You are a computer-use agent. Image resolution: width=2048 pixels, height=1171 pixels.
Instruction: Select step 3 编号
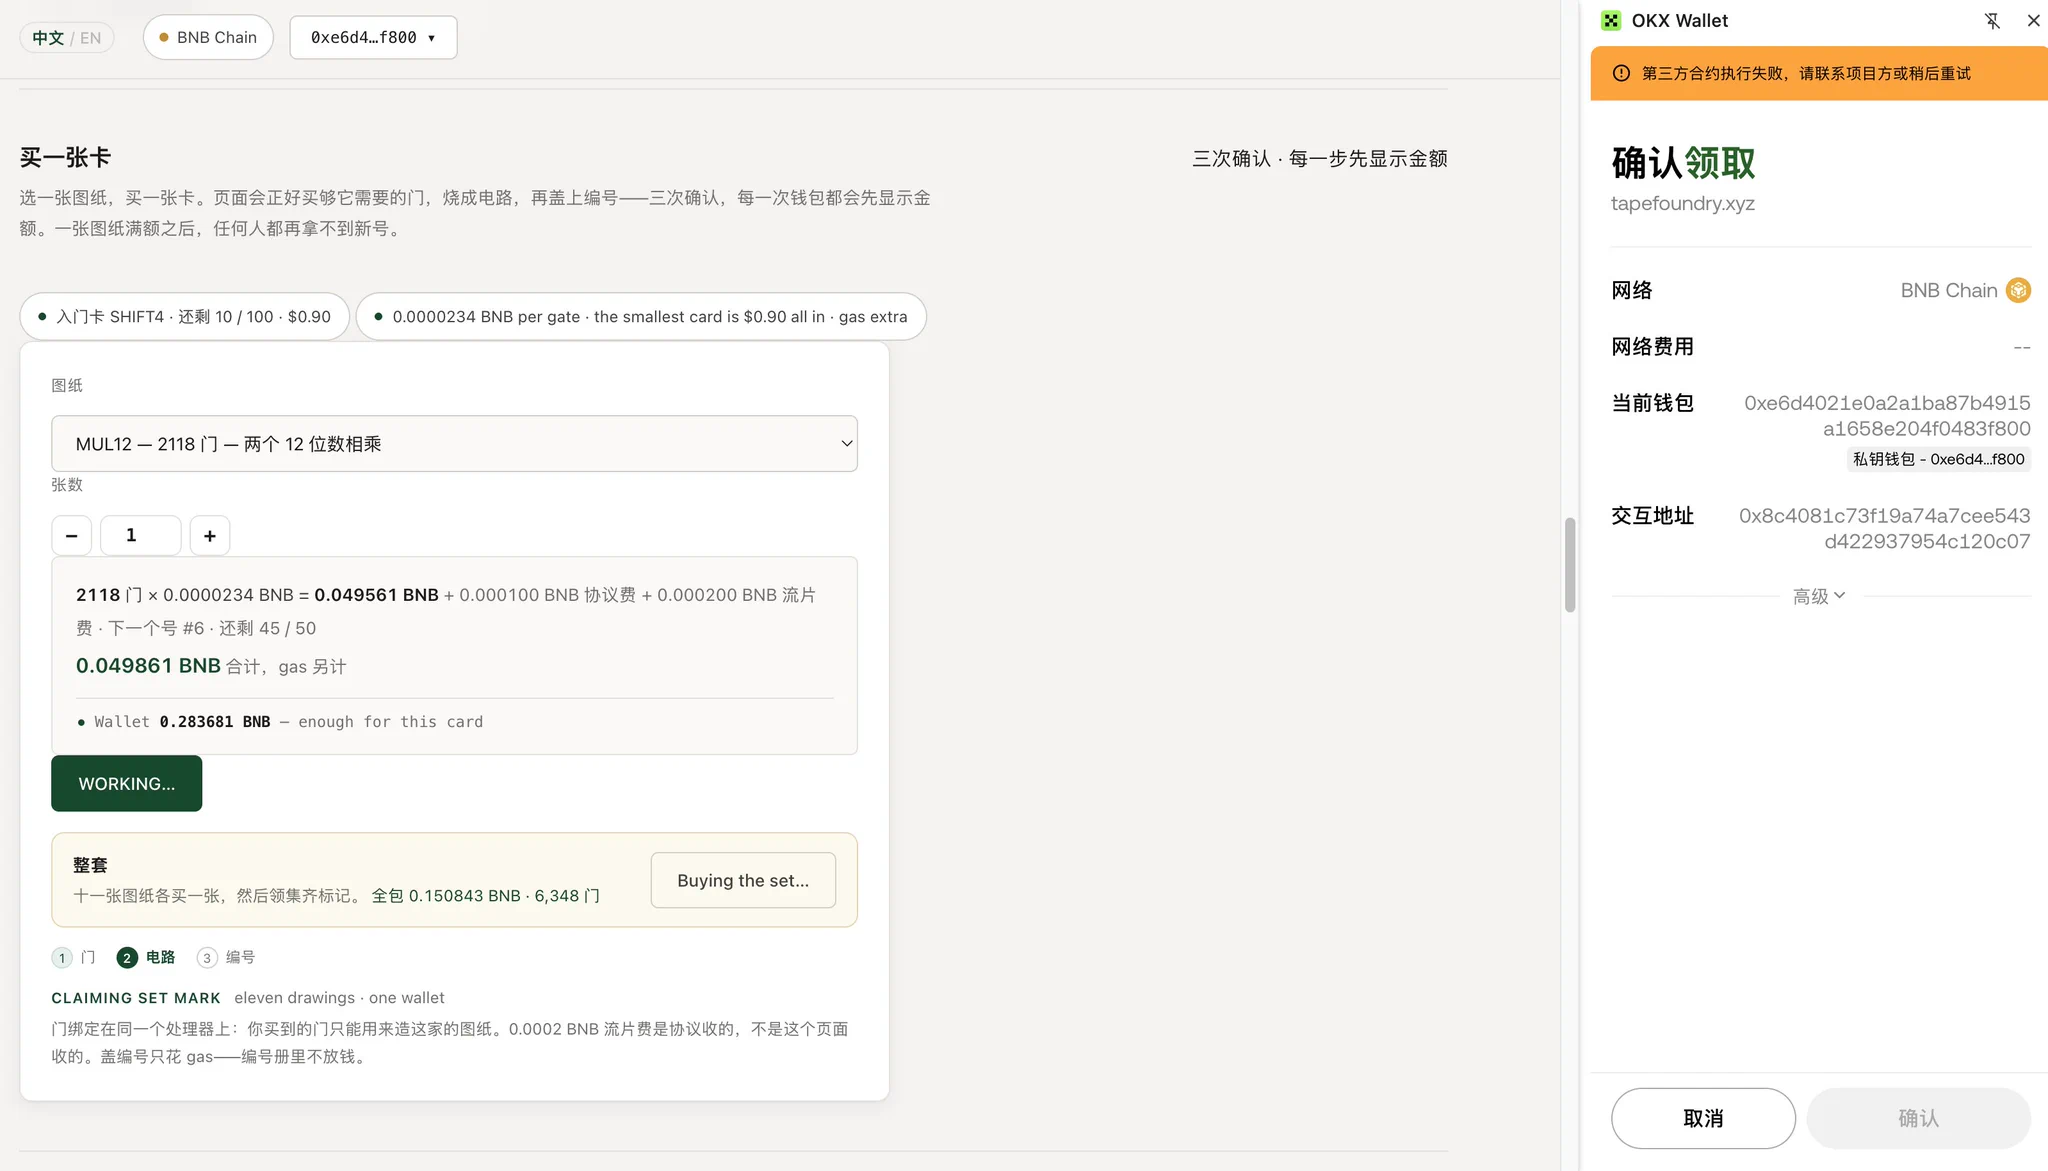click(x=226, y=957)
